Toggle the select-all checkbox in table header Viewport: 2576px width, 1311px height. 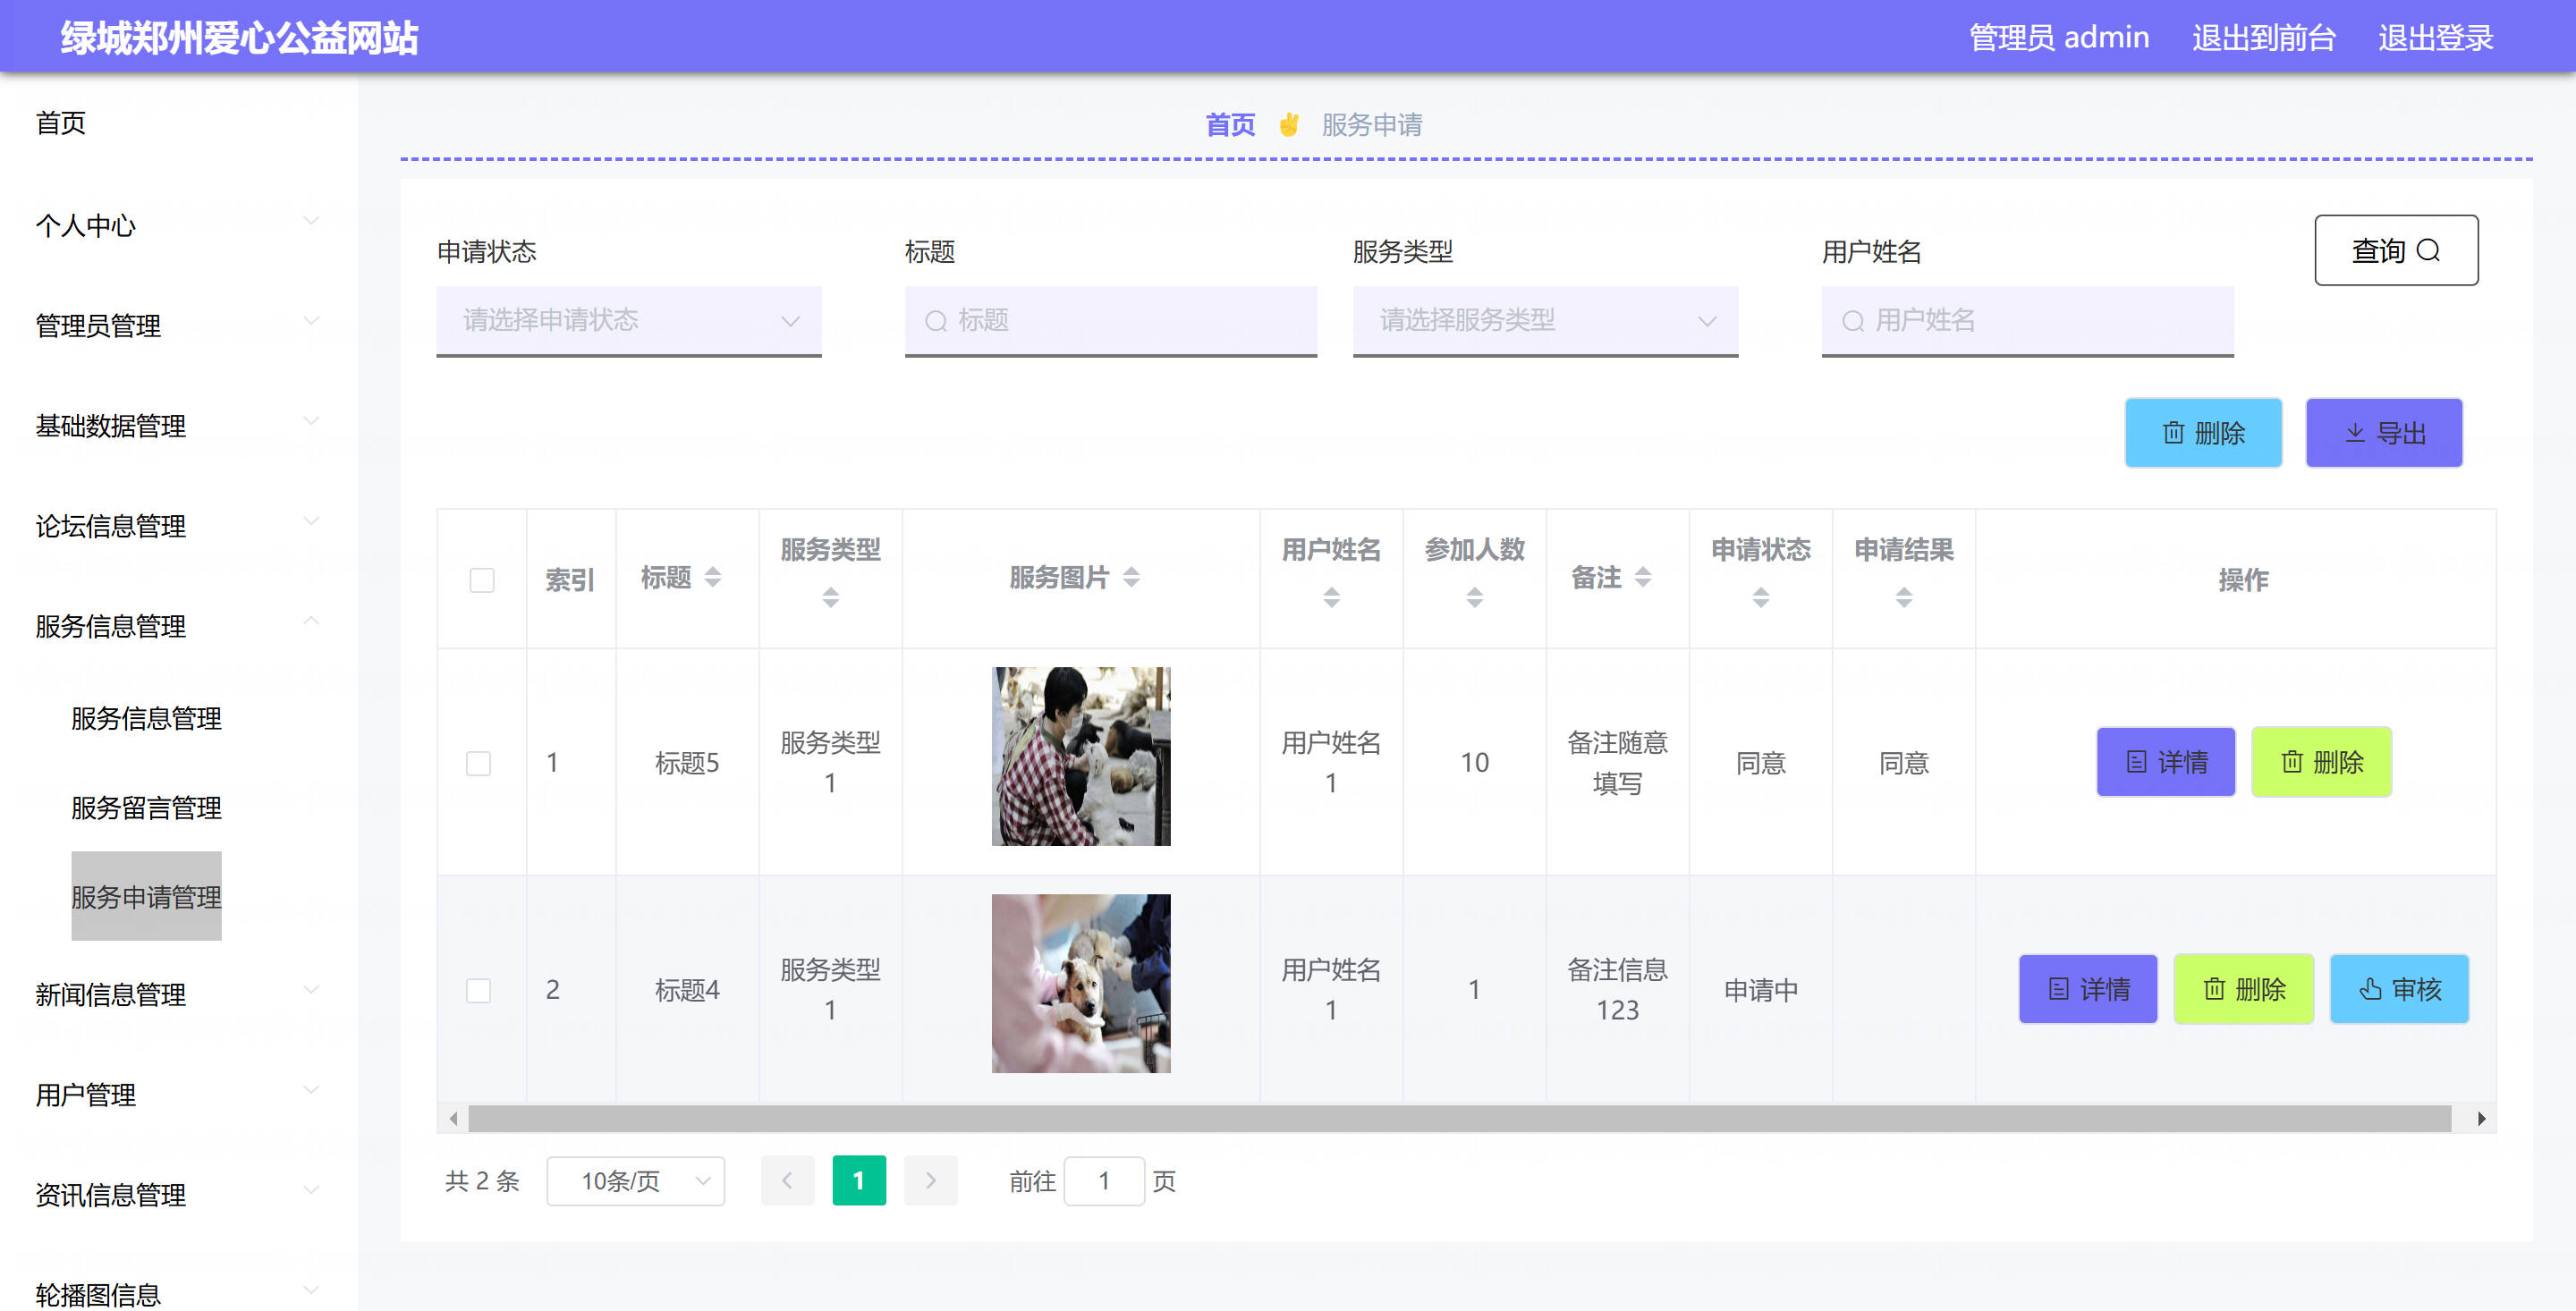[x=482, y=580]
